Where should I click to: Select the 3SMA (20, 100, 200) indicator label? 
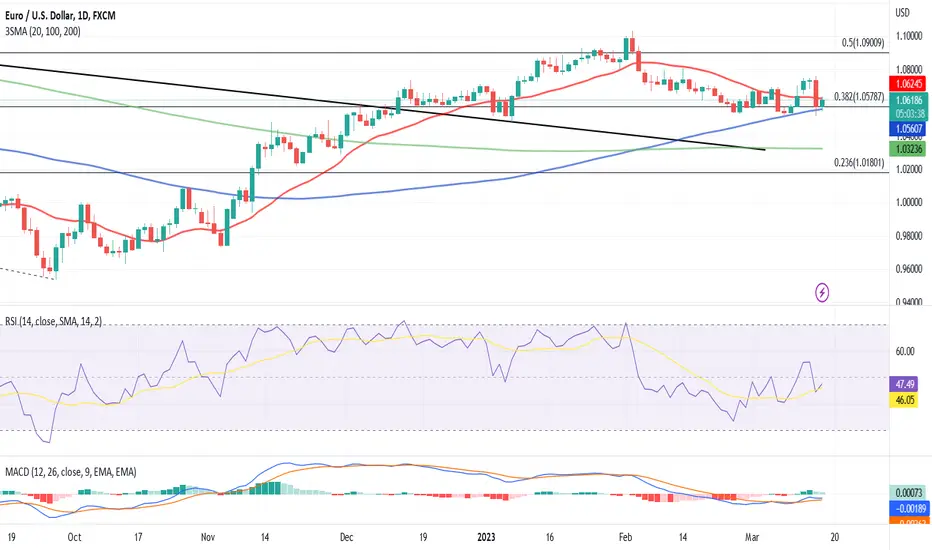pyautogui.click(x=43, y=32)
